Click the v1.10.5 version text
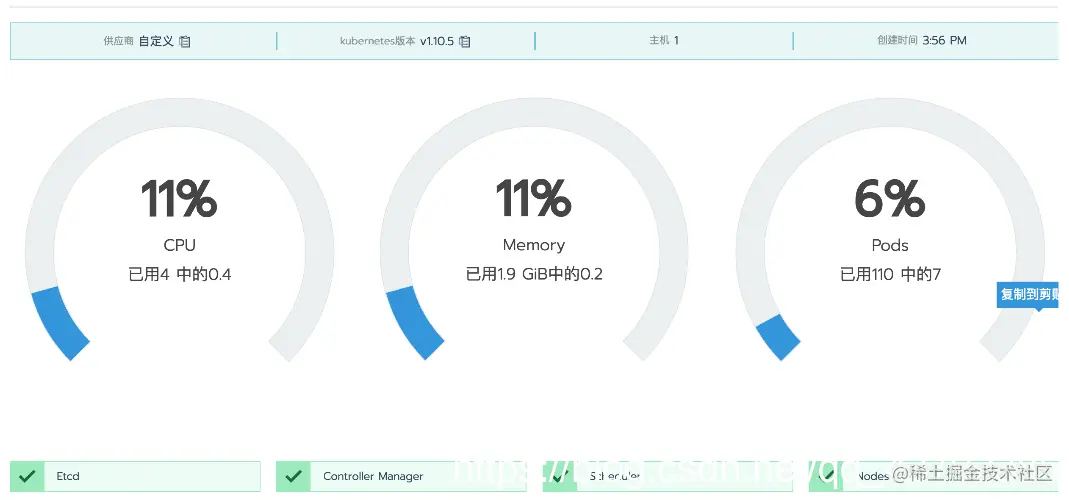The image size is (1069, 500). pyautogui.click(x=437, y=41)
